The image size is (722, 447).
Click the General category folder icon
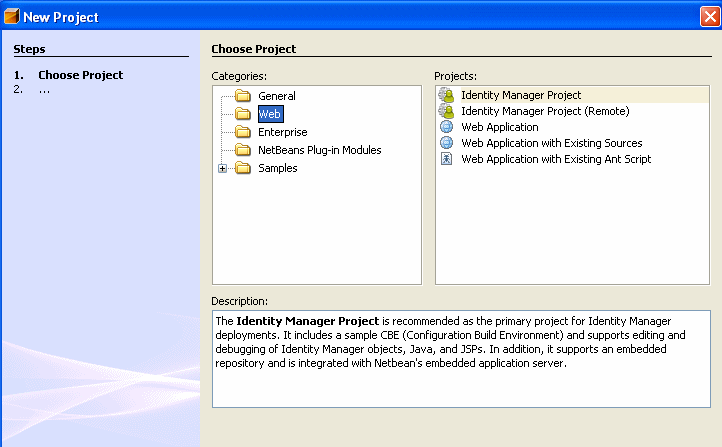243,96
